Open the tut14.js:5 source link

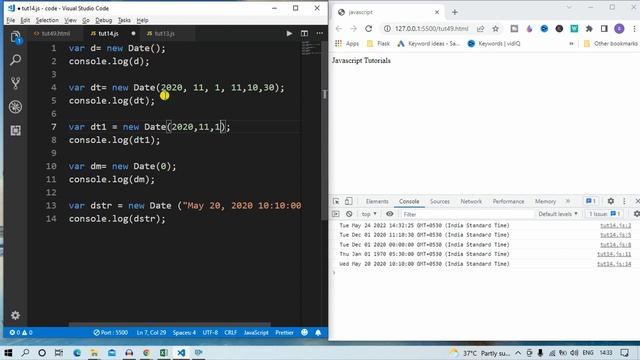(616, 235)
